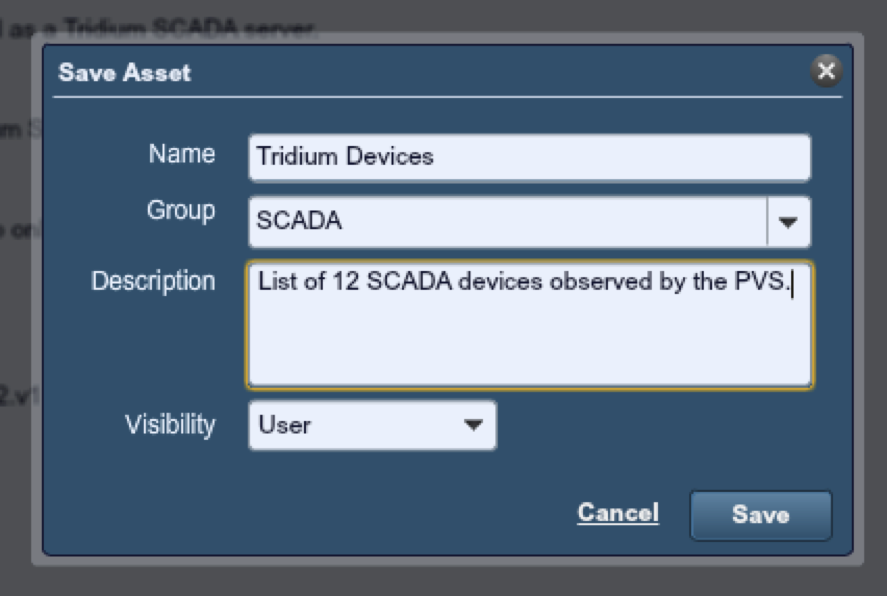Click the User text in Visibility selector
The width and height of the screenshot is (888, 597).
[284, 425]
